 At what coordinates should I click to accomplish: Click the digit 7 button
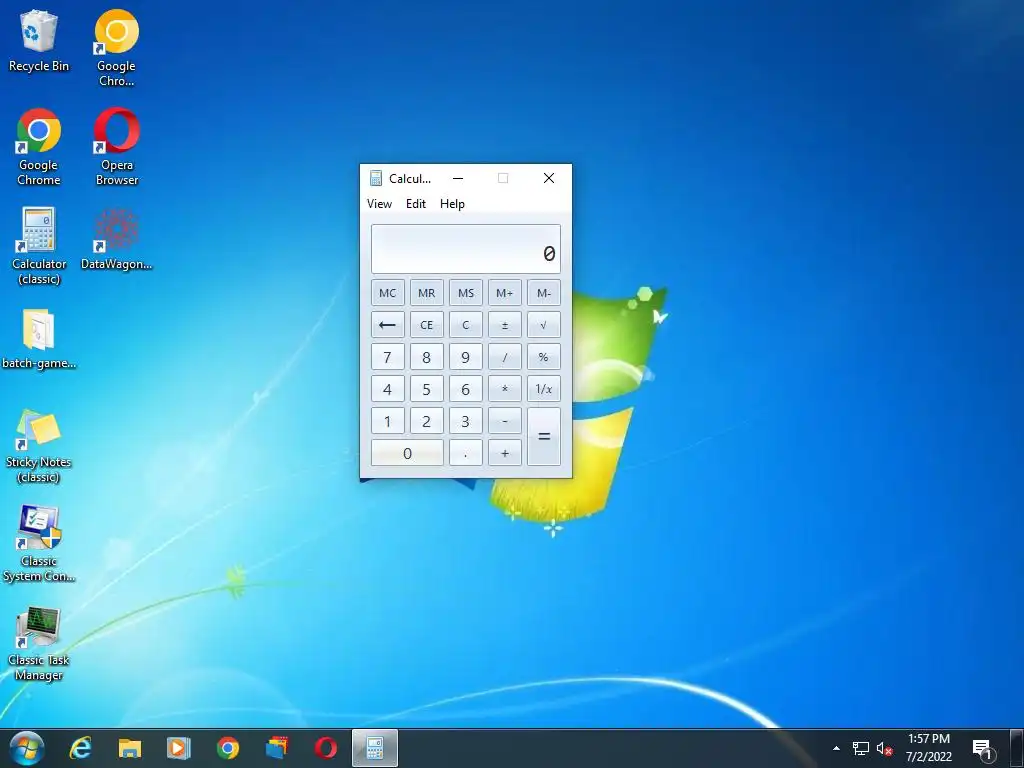[387, 357]
